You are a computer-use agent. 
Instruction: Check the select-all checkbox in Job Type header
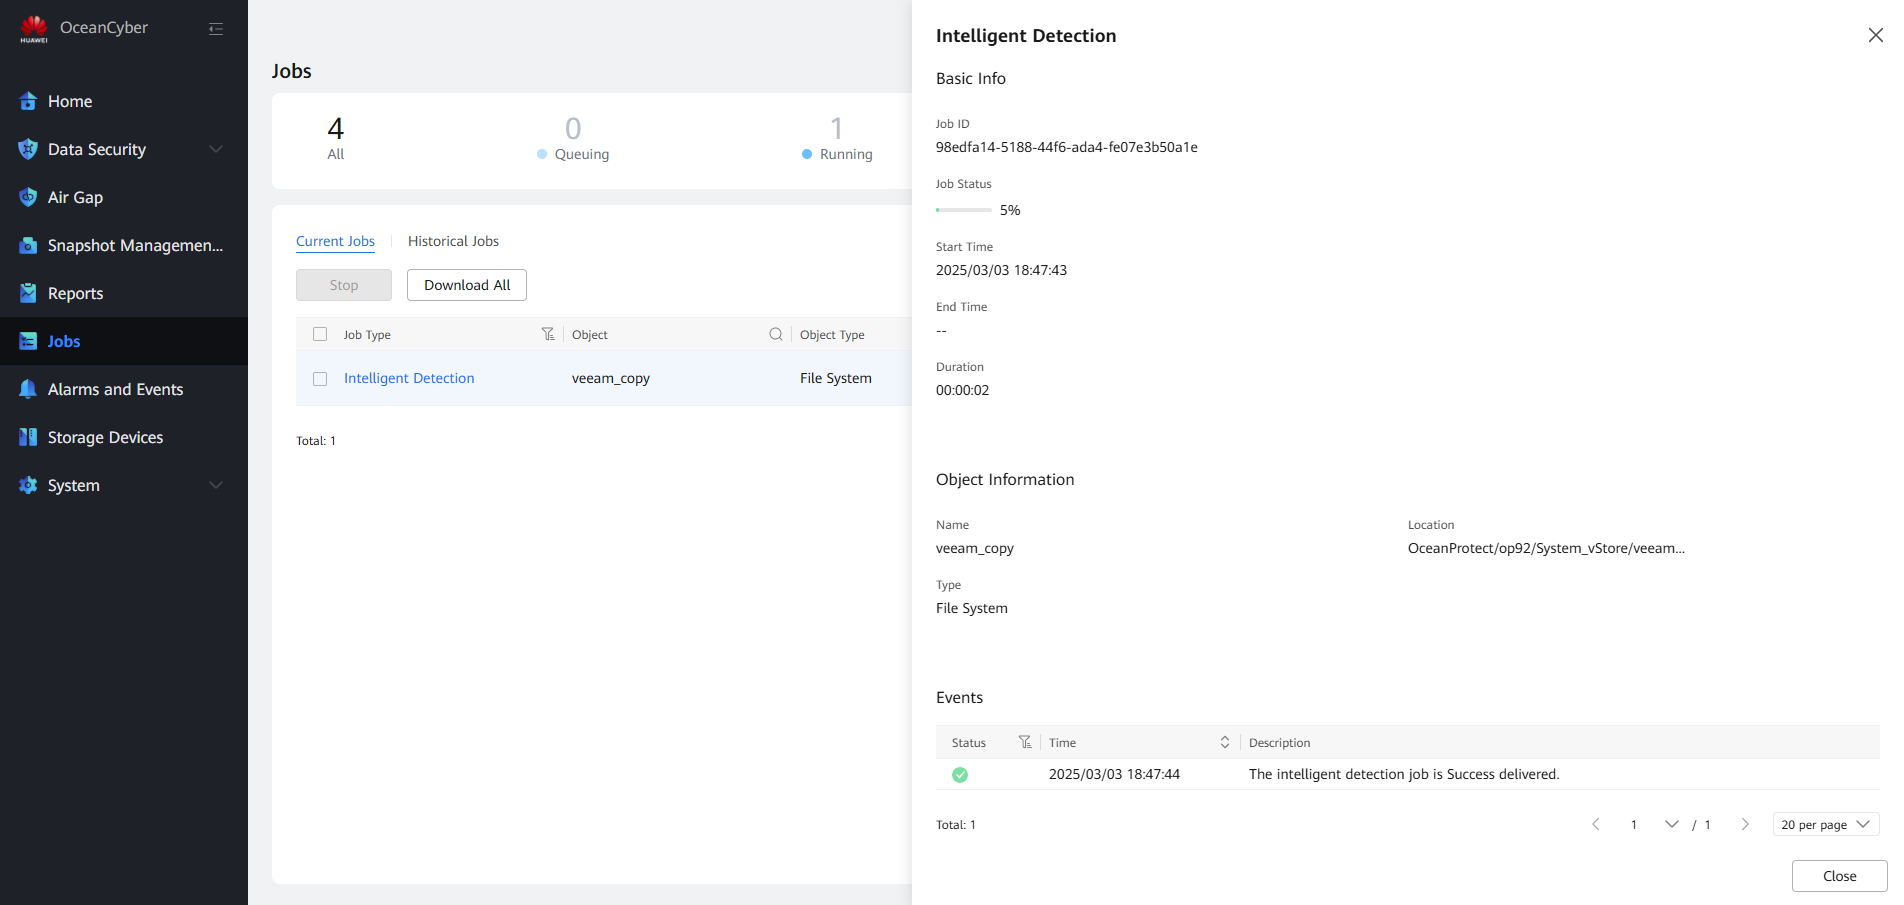coord(320,334)
